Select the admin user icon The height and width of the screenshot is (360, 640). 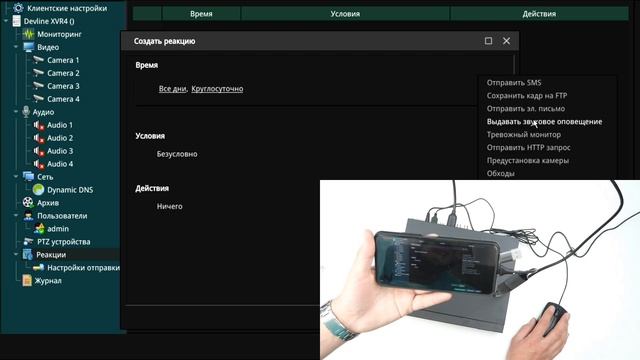(x=39, y=229)
